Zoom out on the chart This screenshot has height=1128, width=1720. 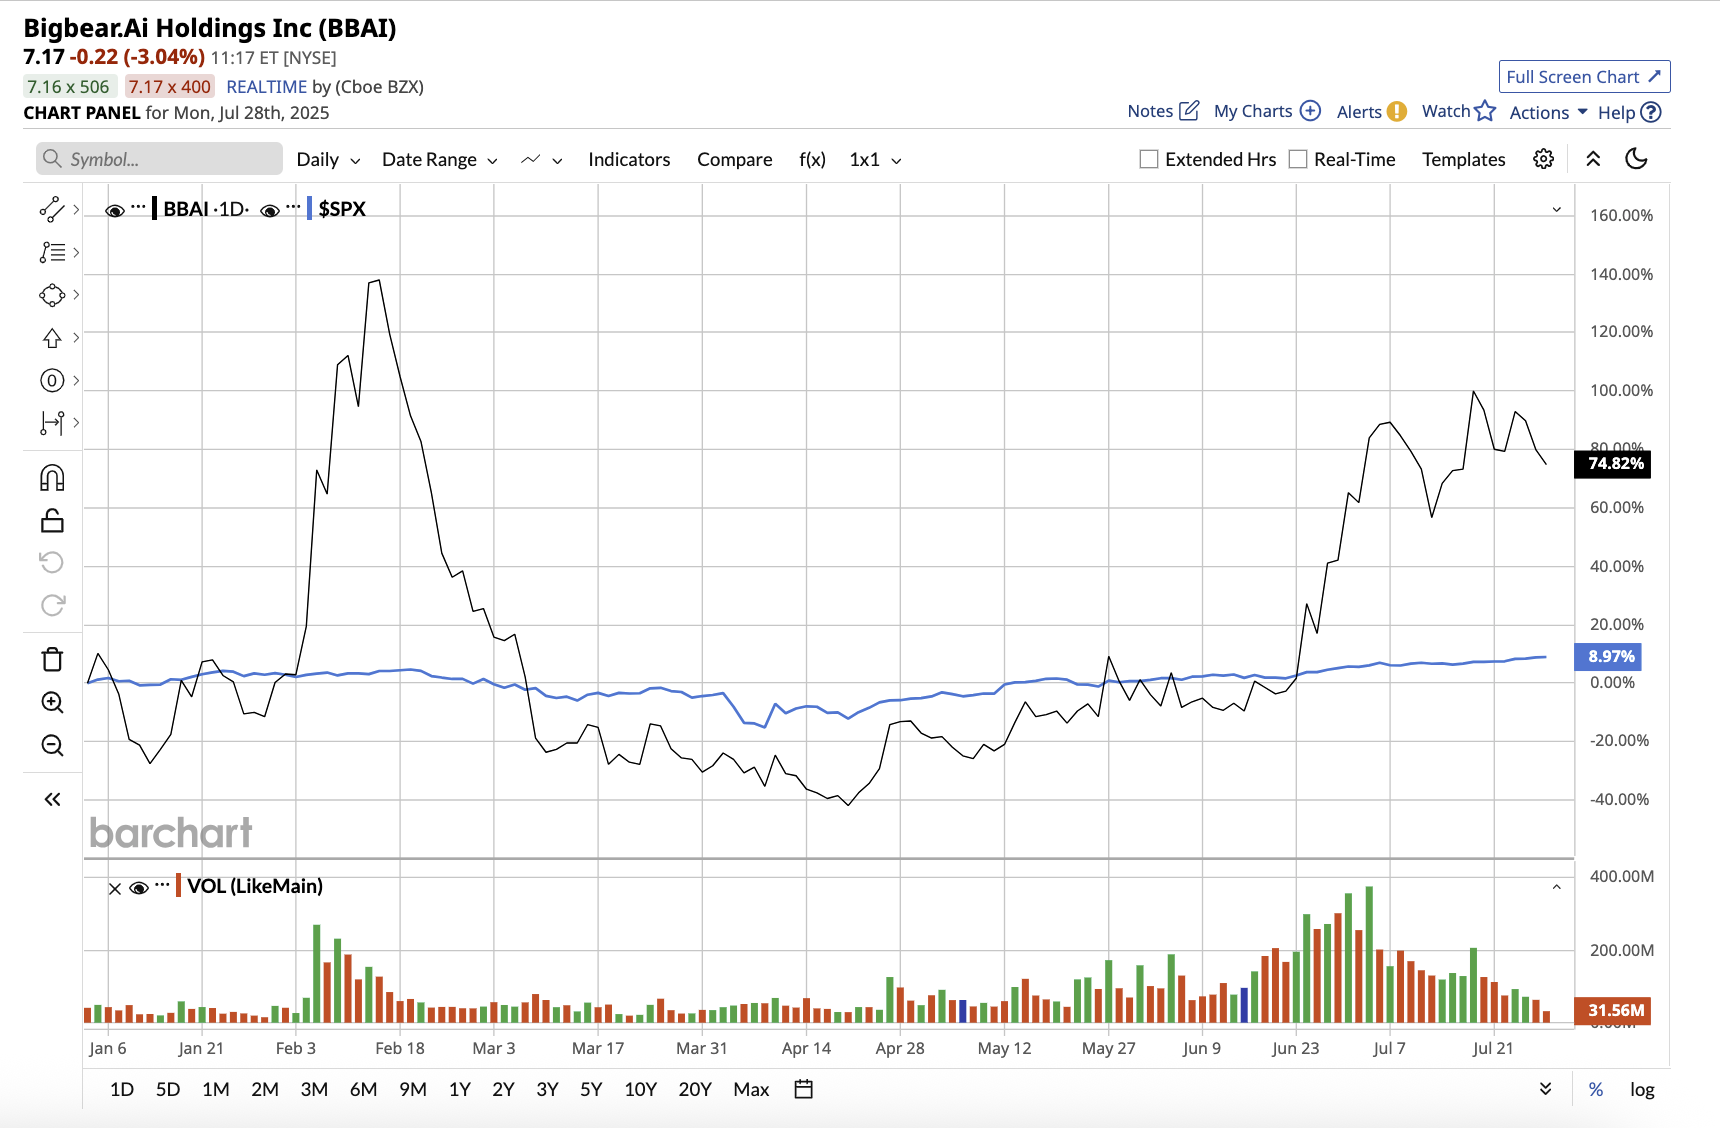point(52,745)
